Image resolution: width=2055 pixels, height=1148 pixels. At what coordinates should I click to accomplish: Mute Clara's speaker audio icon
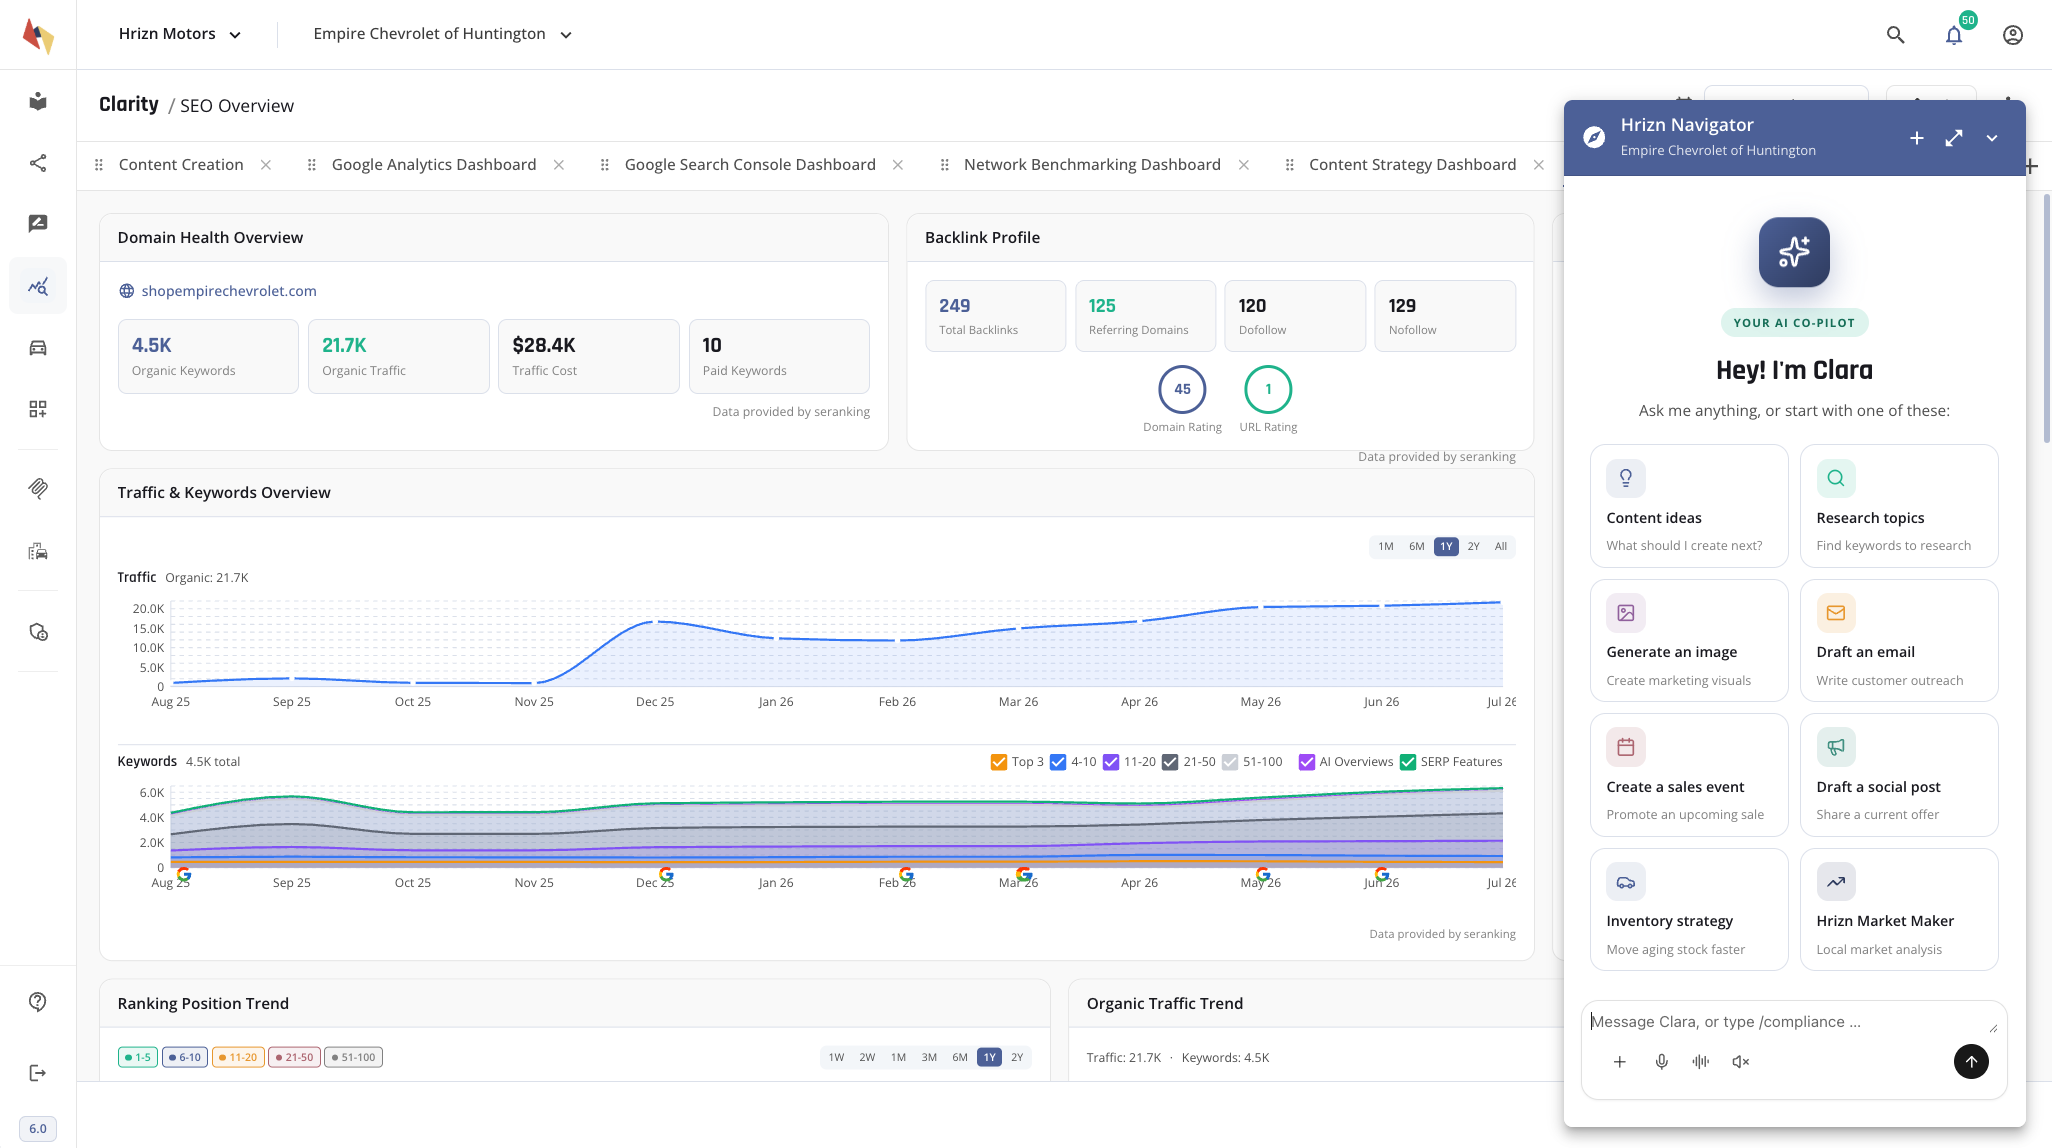tap(1741, 1062)
